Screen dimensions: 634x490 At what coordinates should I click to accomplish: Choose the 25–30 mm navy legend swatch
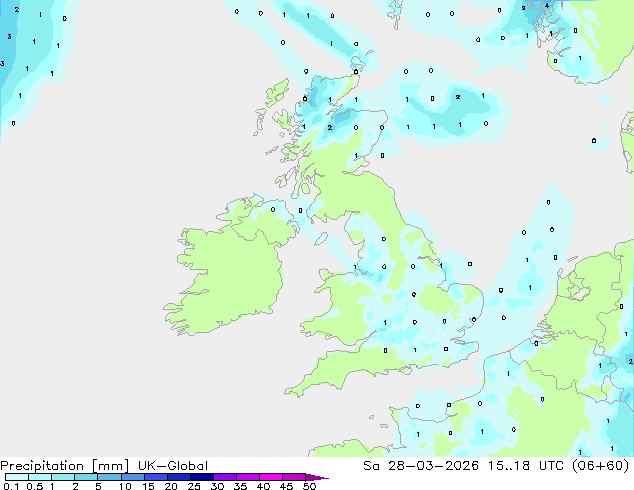(x=202, y=477)
